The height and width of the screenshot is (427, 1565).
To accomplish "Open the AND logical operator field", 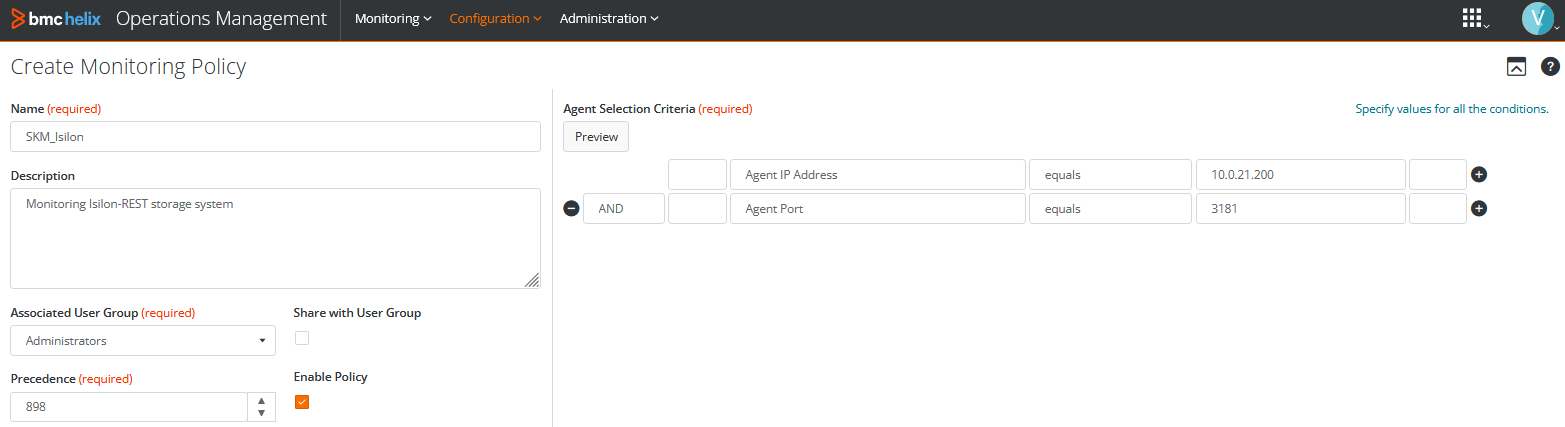I will [624, 209].
